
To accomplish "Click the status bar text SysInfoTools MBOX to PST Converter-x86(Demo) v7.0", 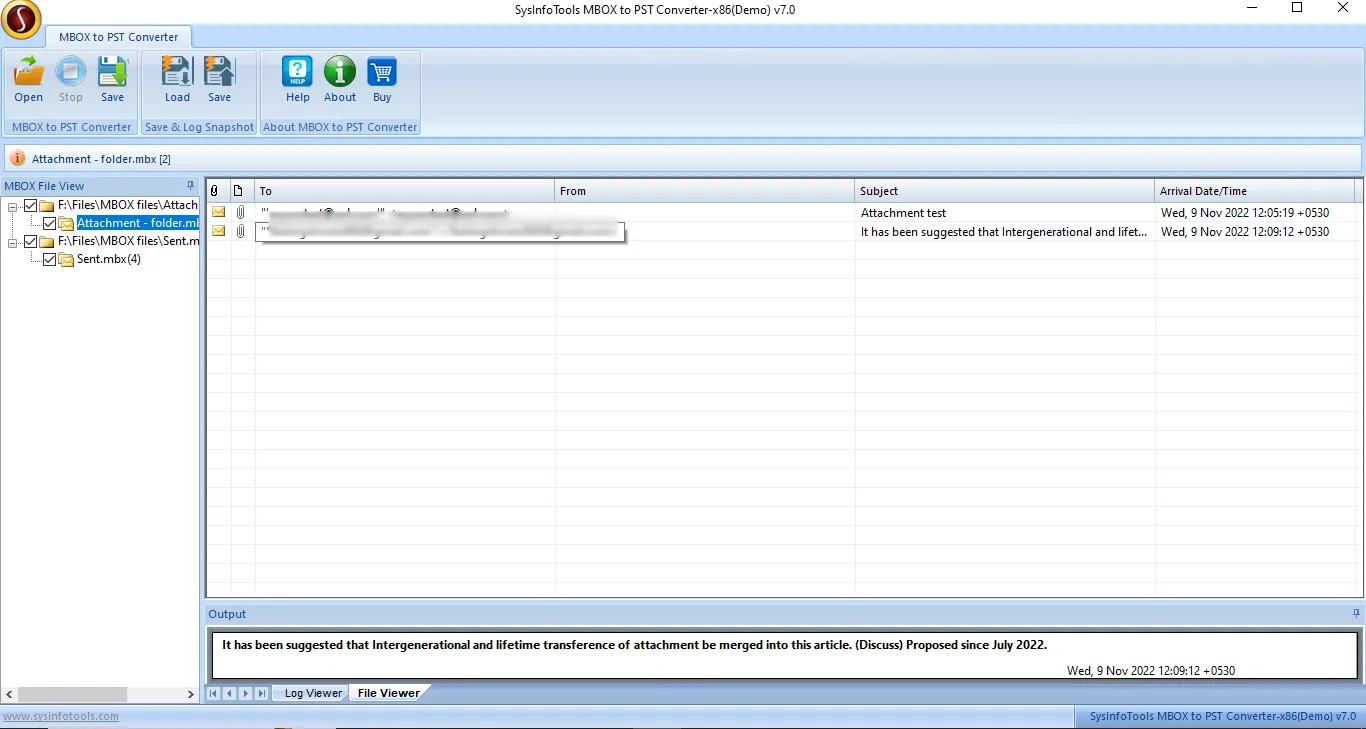I will tap(1222, 716).
